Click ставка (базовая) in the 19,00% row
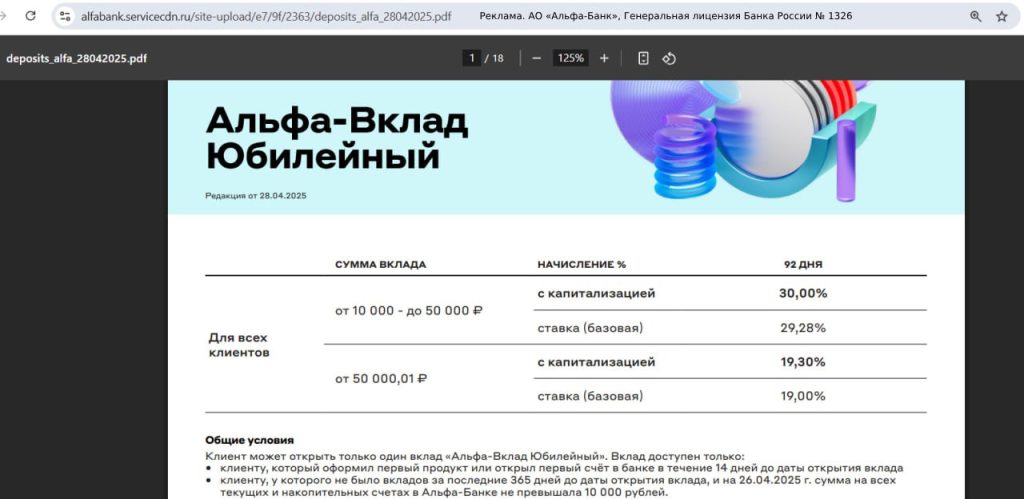Image resolution: width=1024 pixels, height=499 pixels. pyautogui.click(x=590, y=396)
